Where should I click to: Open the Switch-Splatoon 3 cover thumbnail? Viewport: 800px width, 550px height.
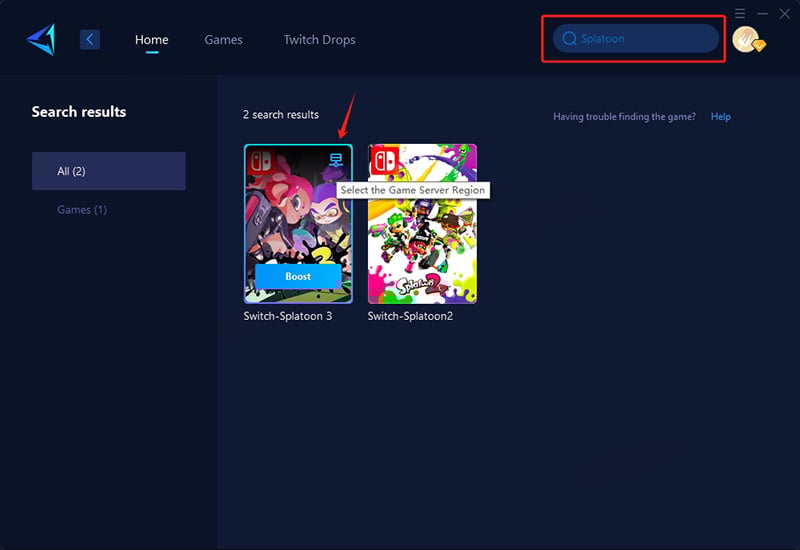click(x=298, y=223)
